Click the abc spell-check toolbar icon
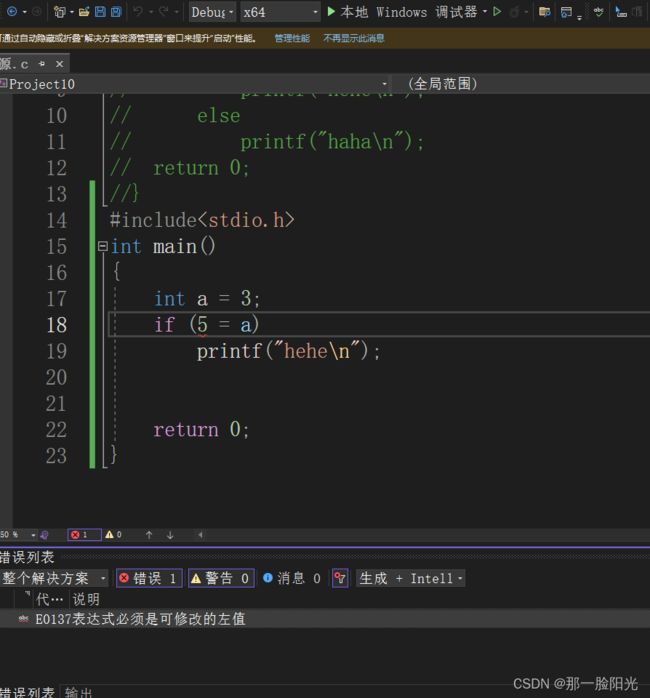 (x=599, y=12)
